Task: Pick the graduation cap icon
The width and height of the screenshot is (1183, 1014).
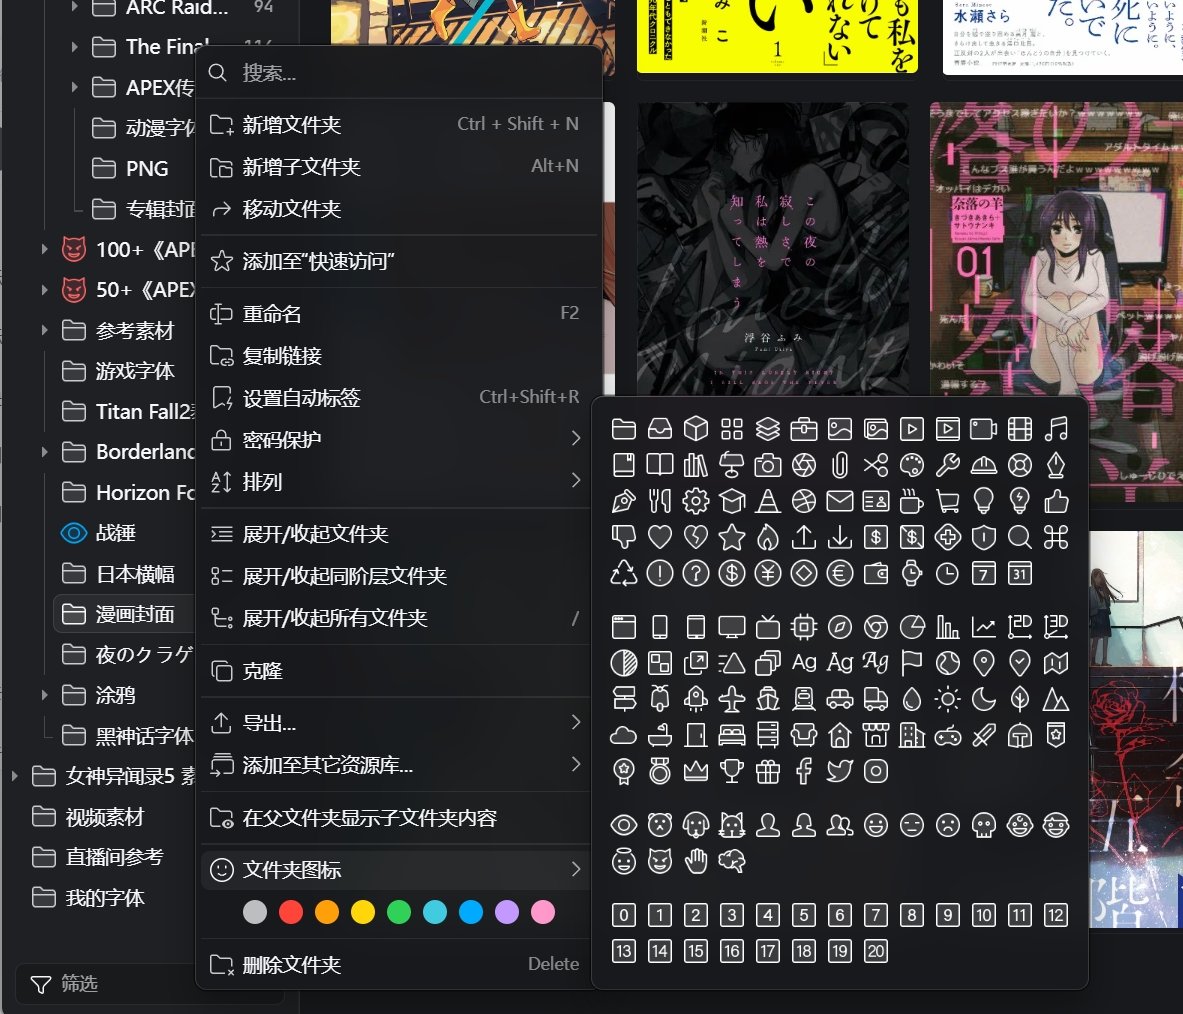Action: pyautogui.click(x=732, y=501)
